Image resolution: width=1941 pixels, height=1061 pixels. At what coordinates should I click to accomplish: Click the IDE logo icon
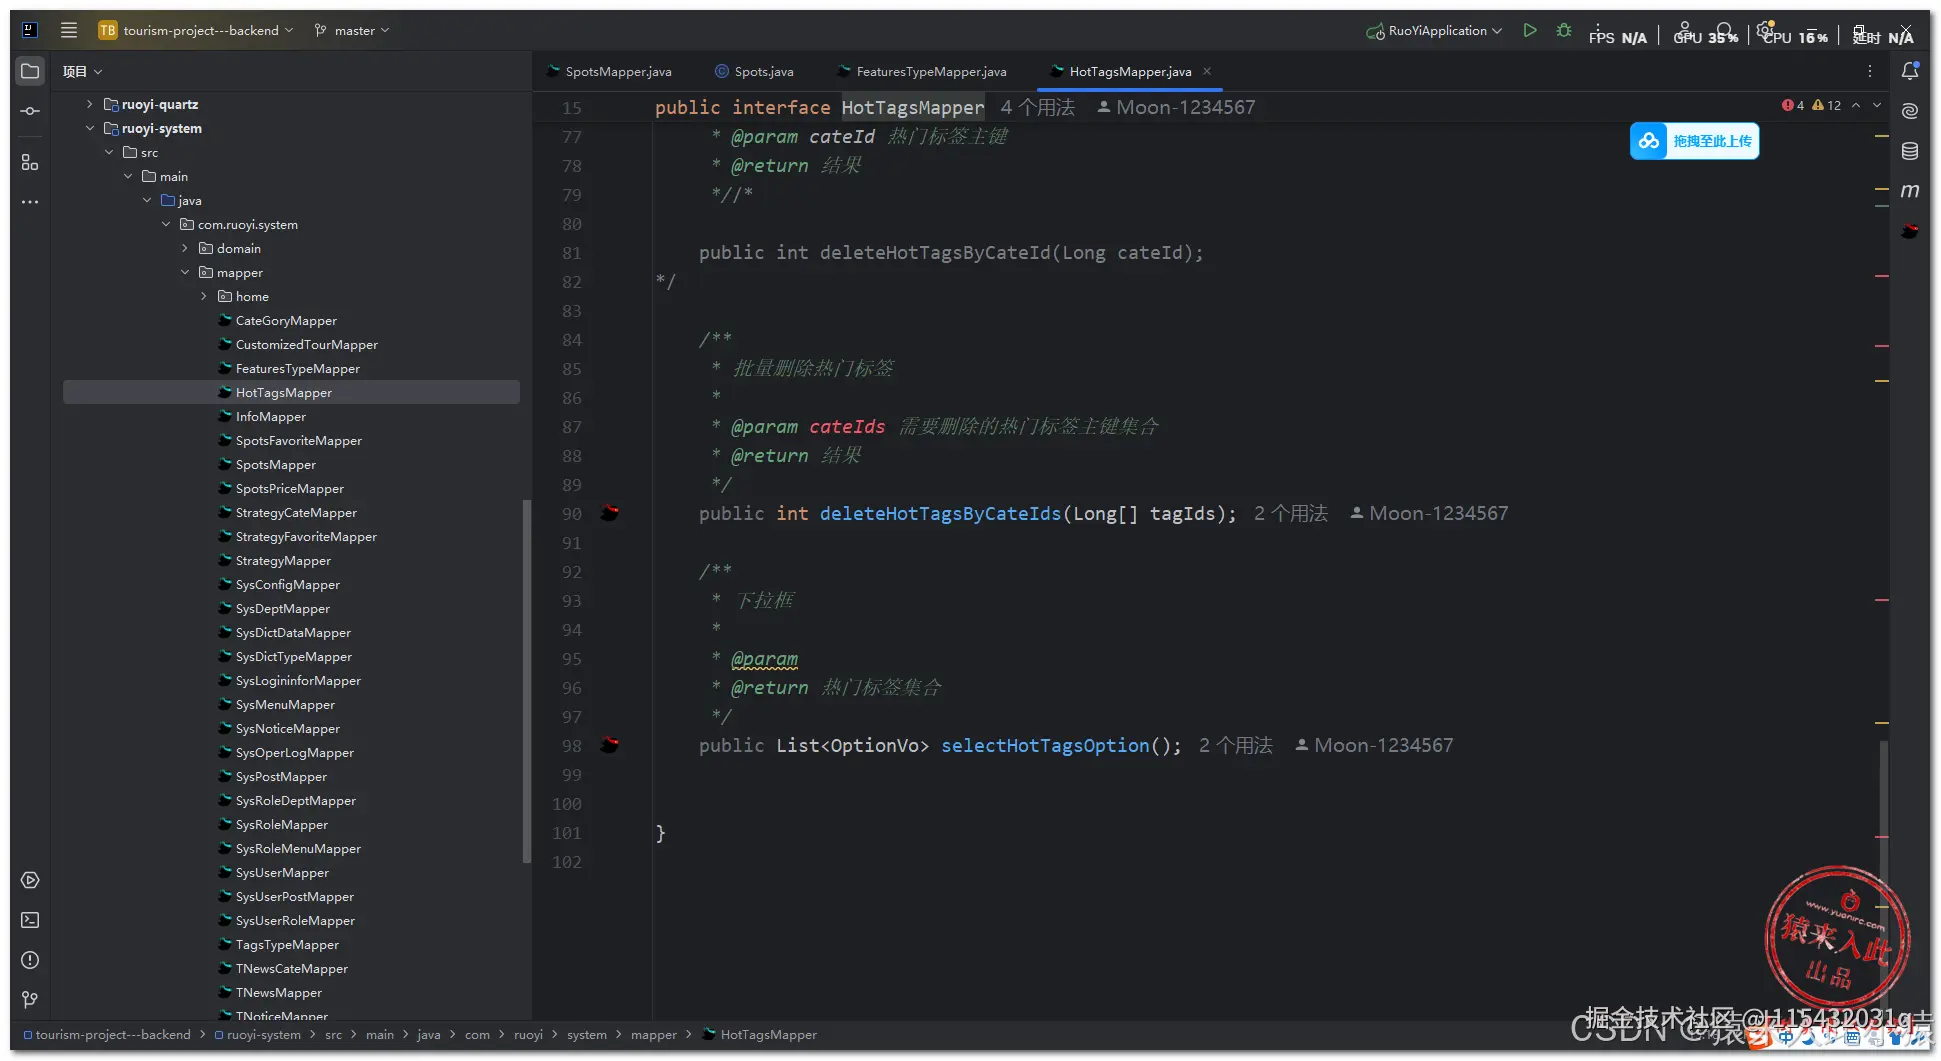coord(30,30)
